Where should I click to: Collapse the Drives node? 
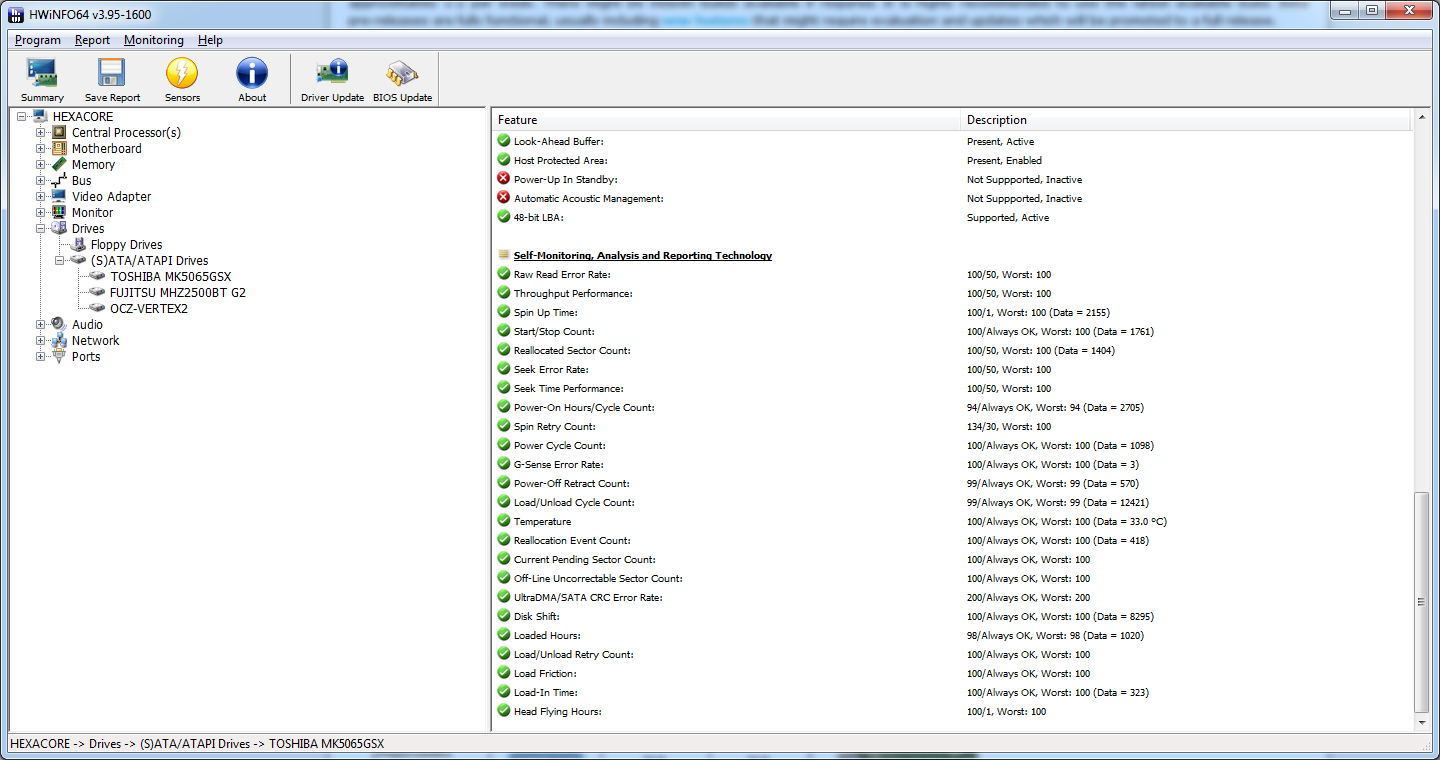[x=41, y=228]
